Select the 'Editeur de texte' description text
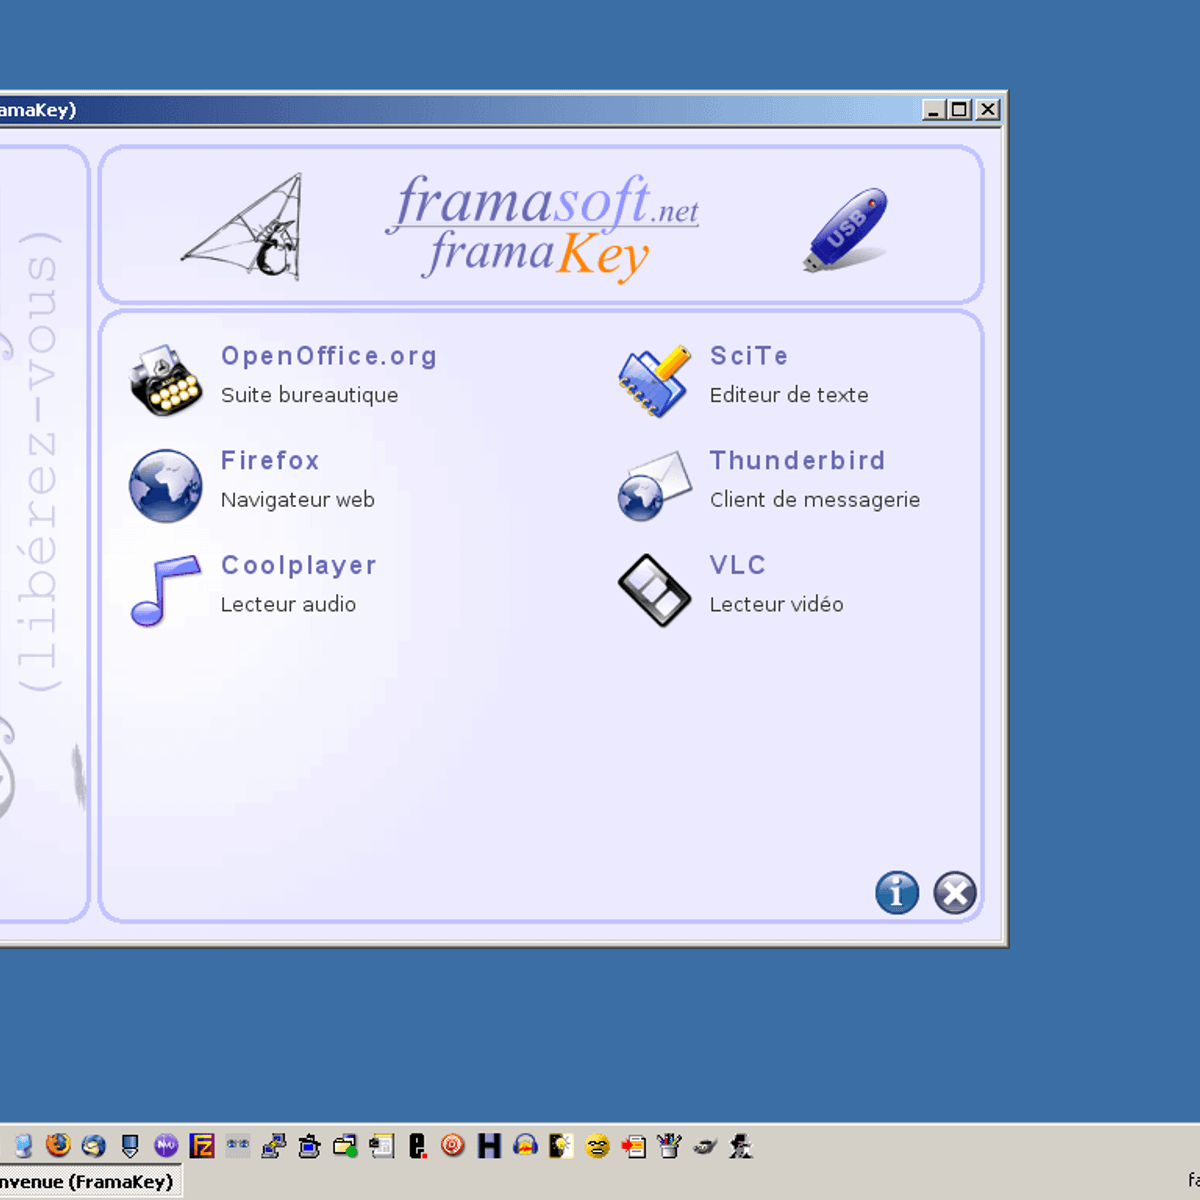This screenshot has height=1200, width=1200. [x=789, y=395]
